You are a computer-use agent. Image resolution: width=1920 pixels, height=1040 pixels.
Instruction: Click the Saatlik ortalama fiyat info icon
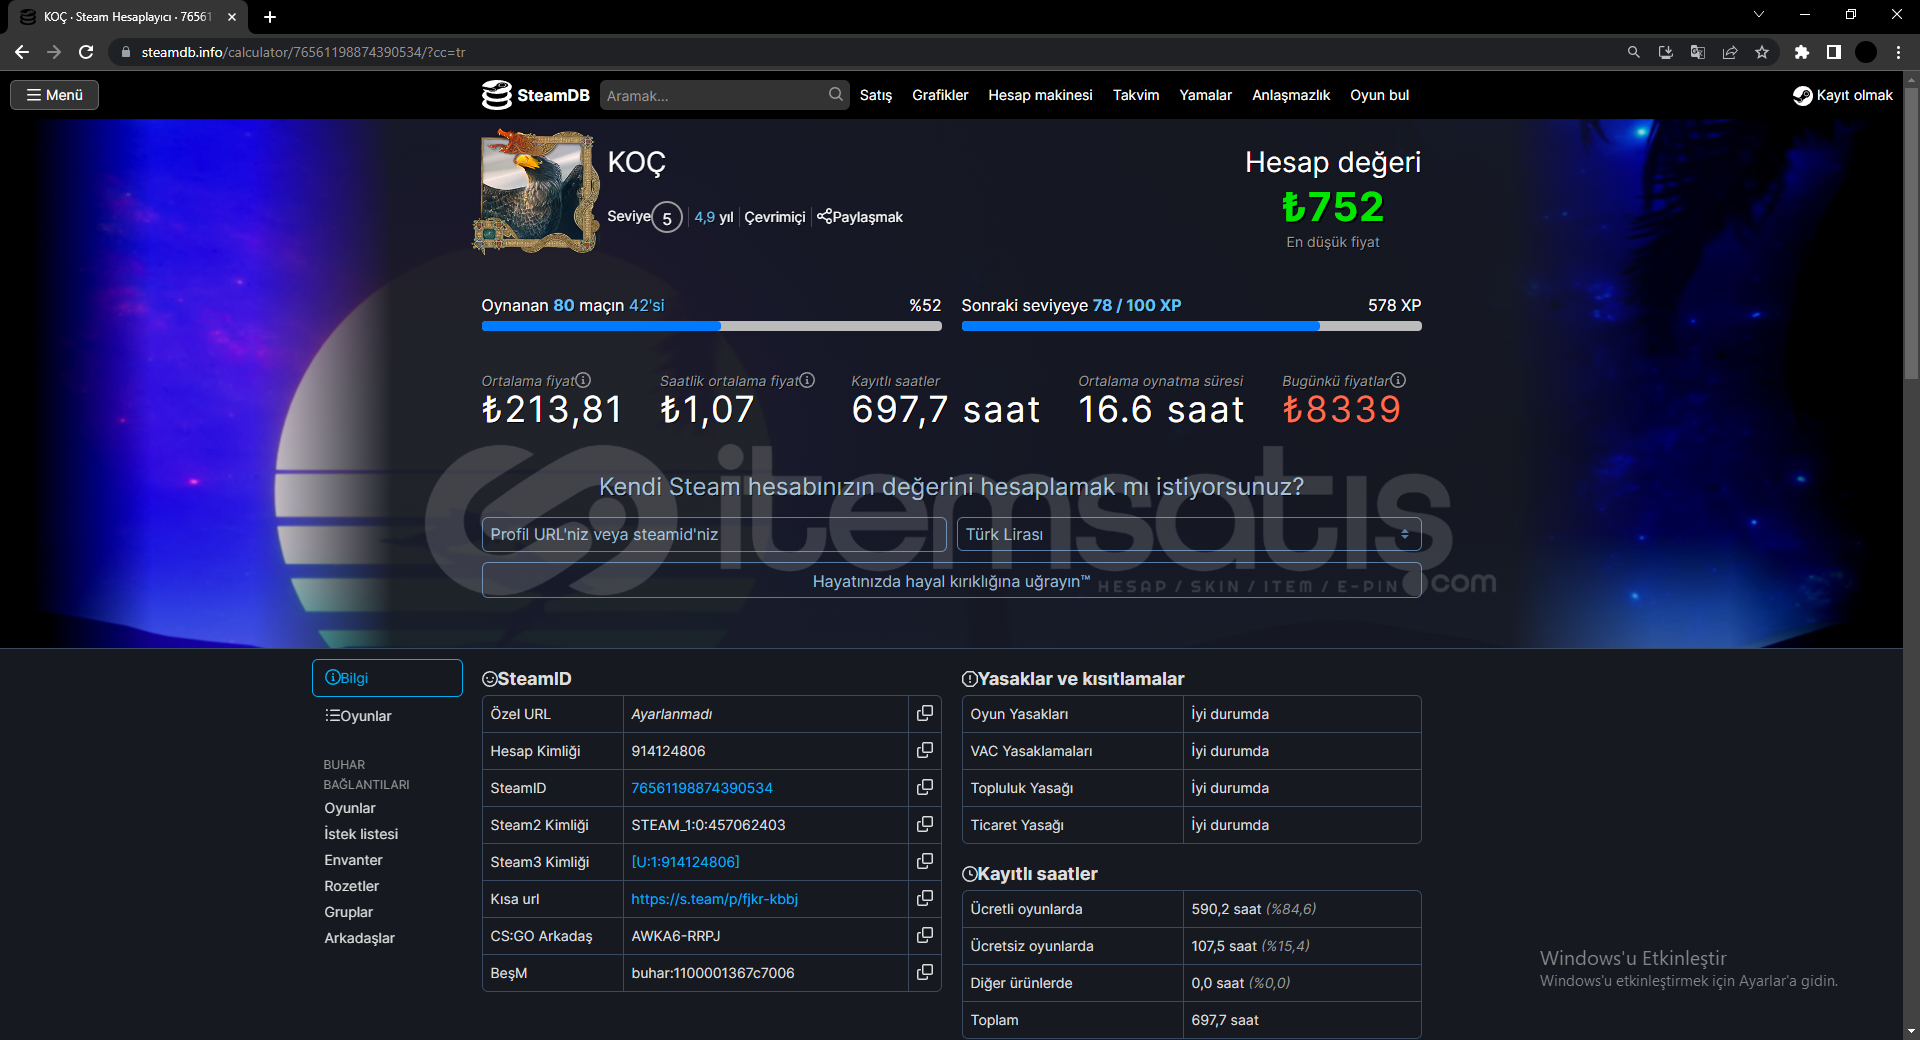click(x=807, y=380)
